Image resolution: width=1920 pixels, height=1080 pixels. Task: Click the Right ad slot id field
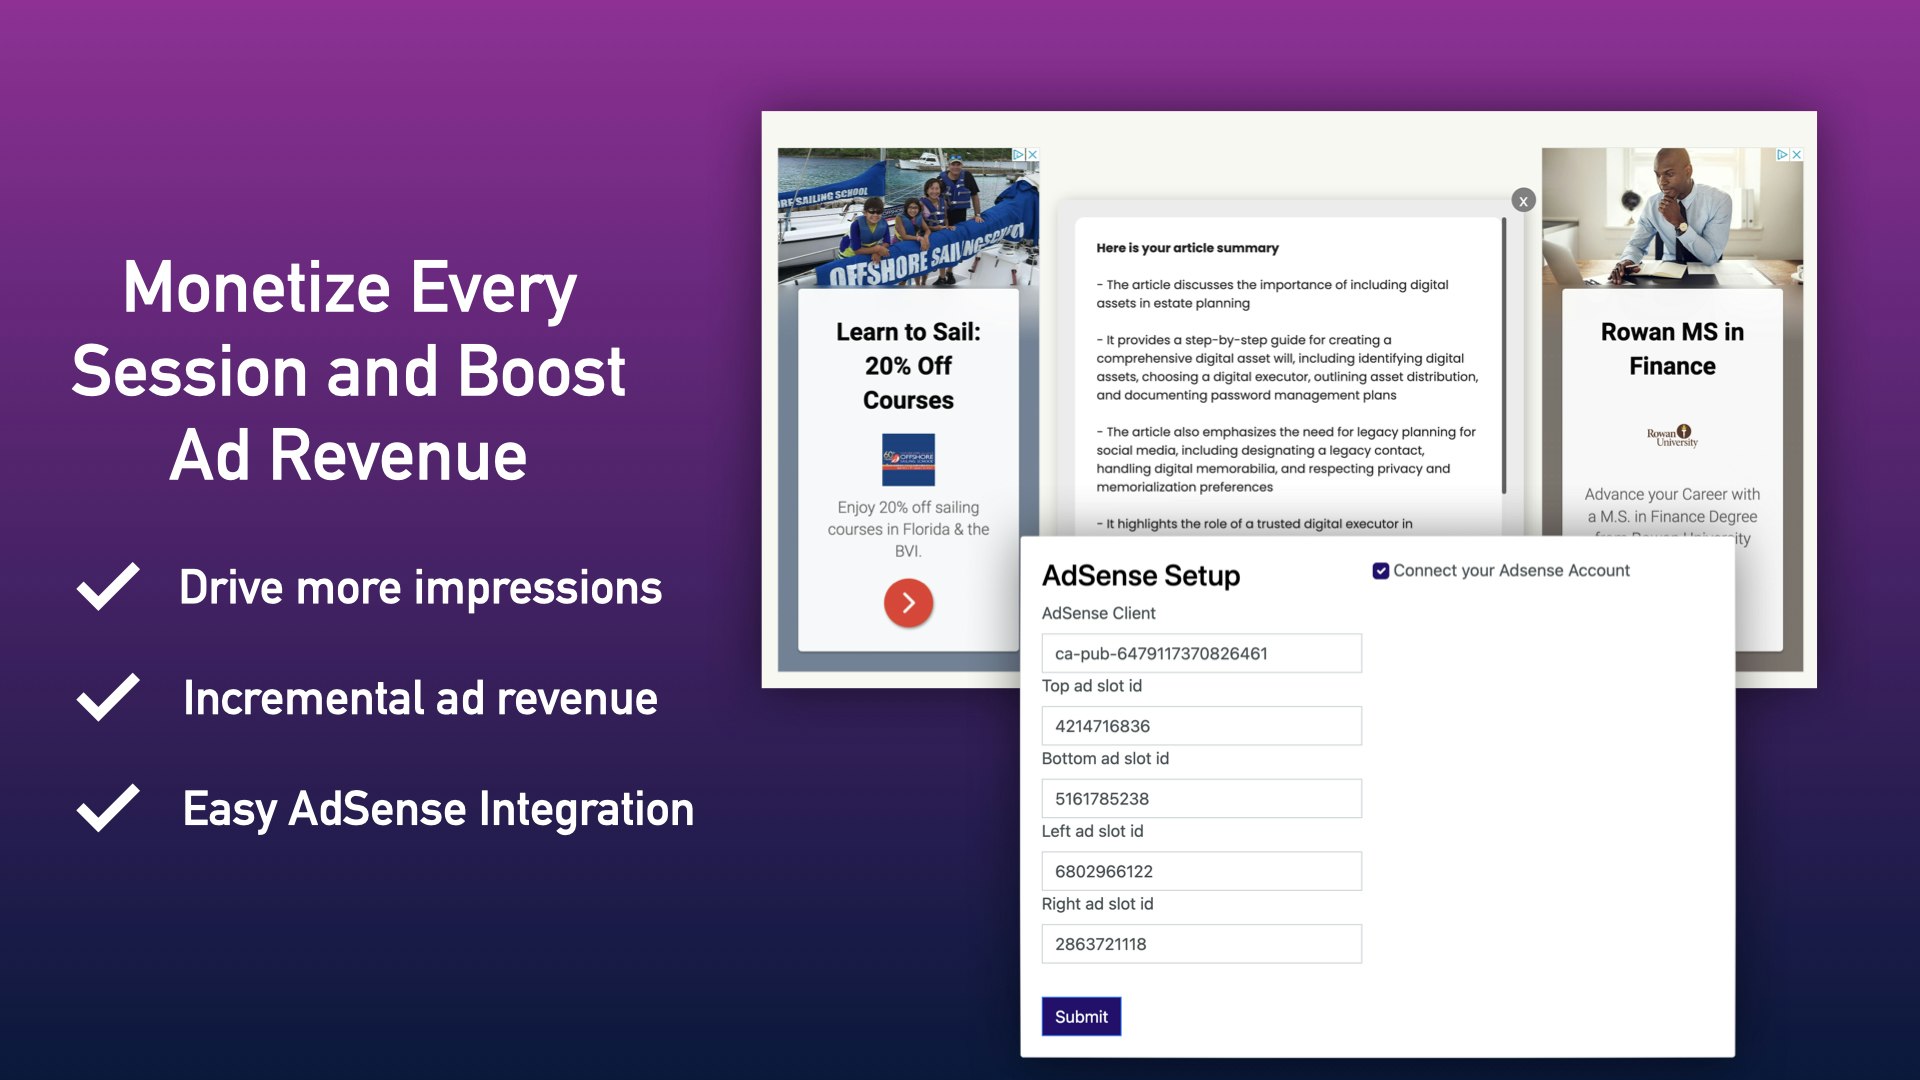tap(1201, 944)
